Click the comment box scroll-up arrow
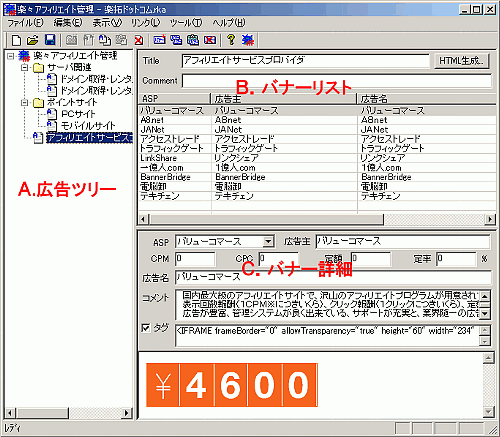Screen dimensions: 500x437 tap(485, 295)
